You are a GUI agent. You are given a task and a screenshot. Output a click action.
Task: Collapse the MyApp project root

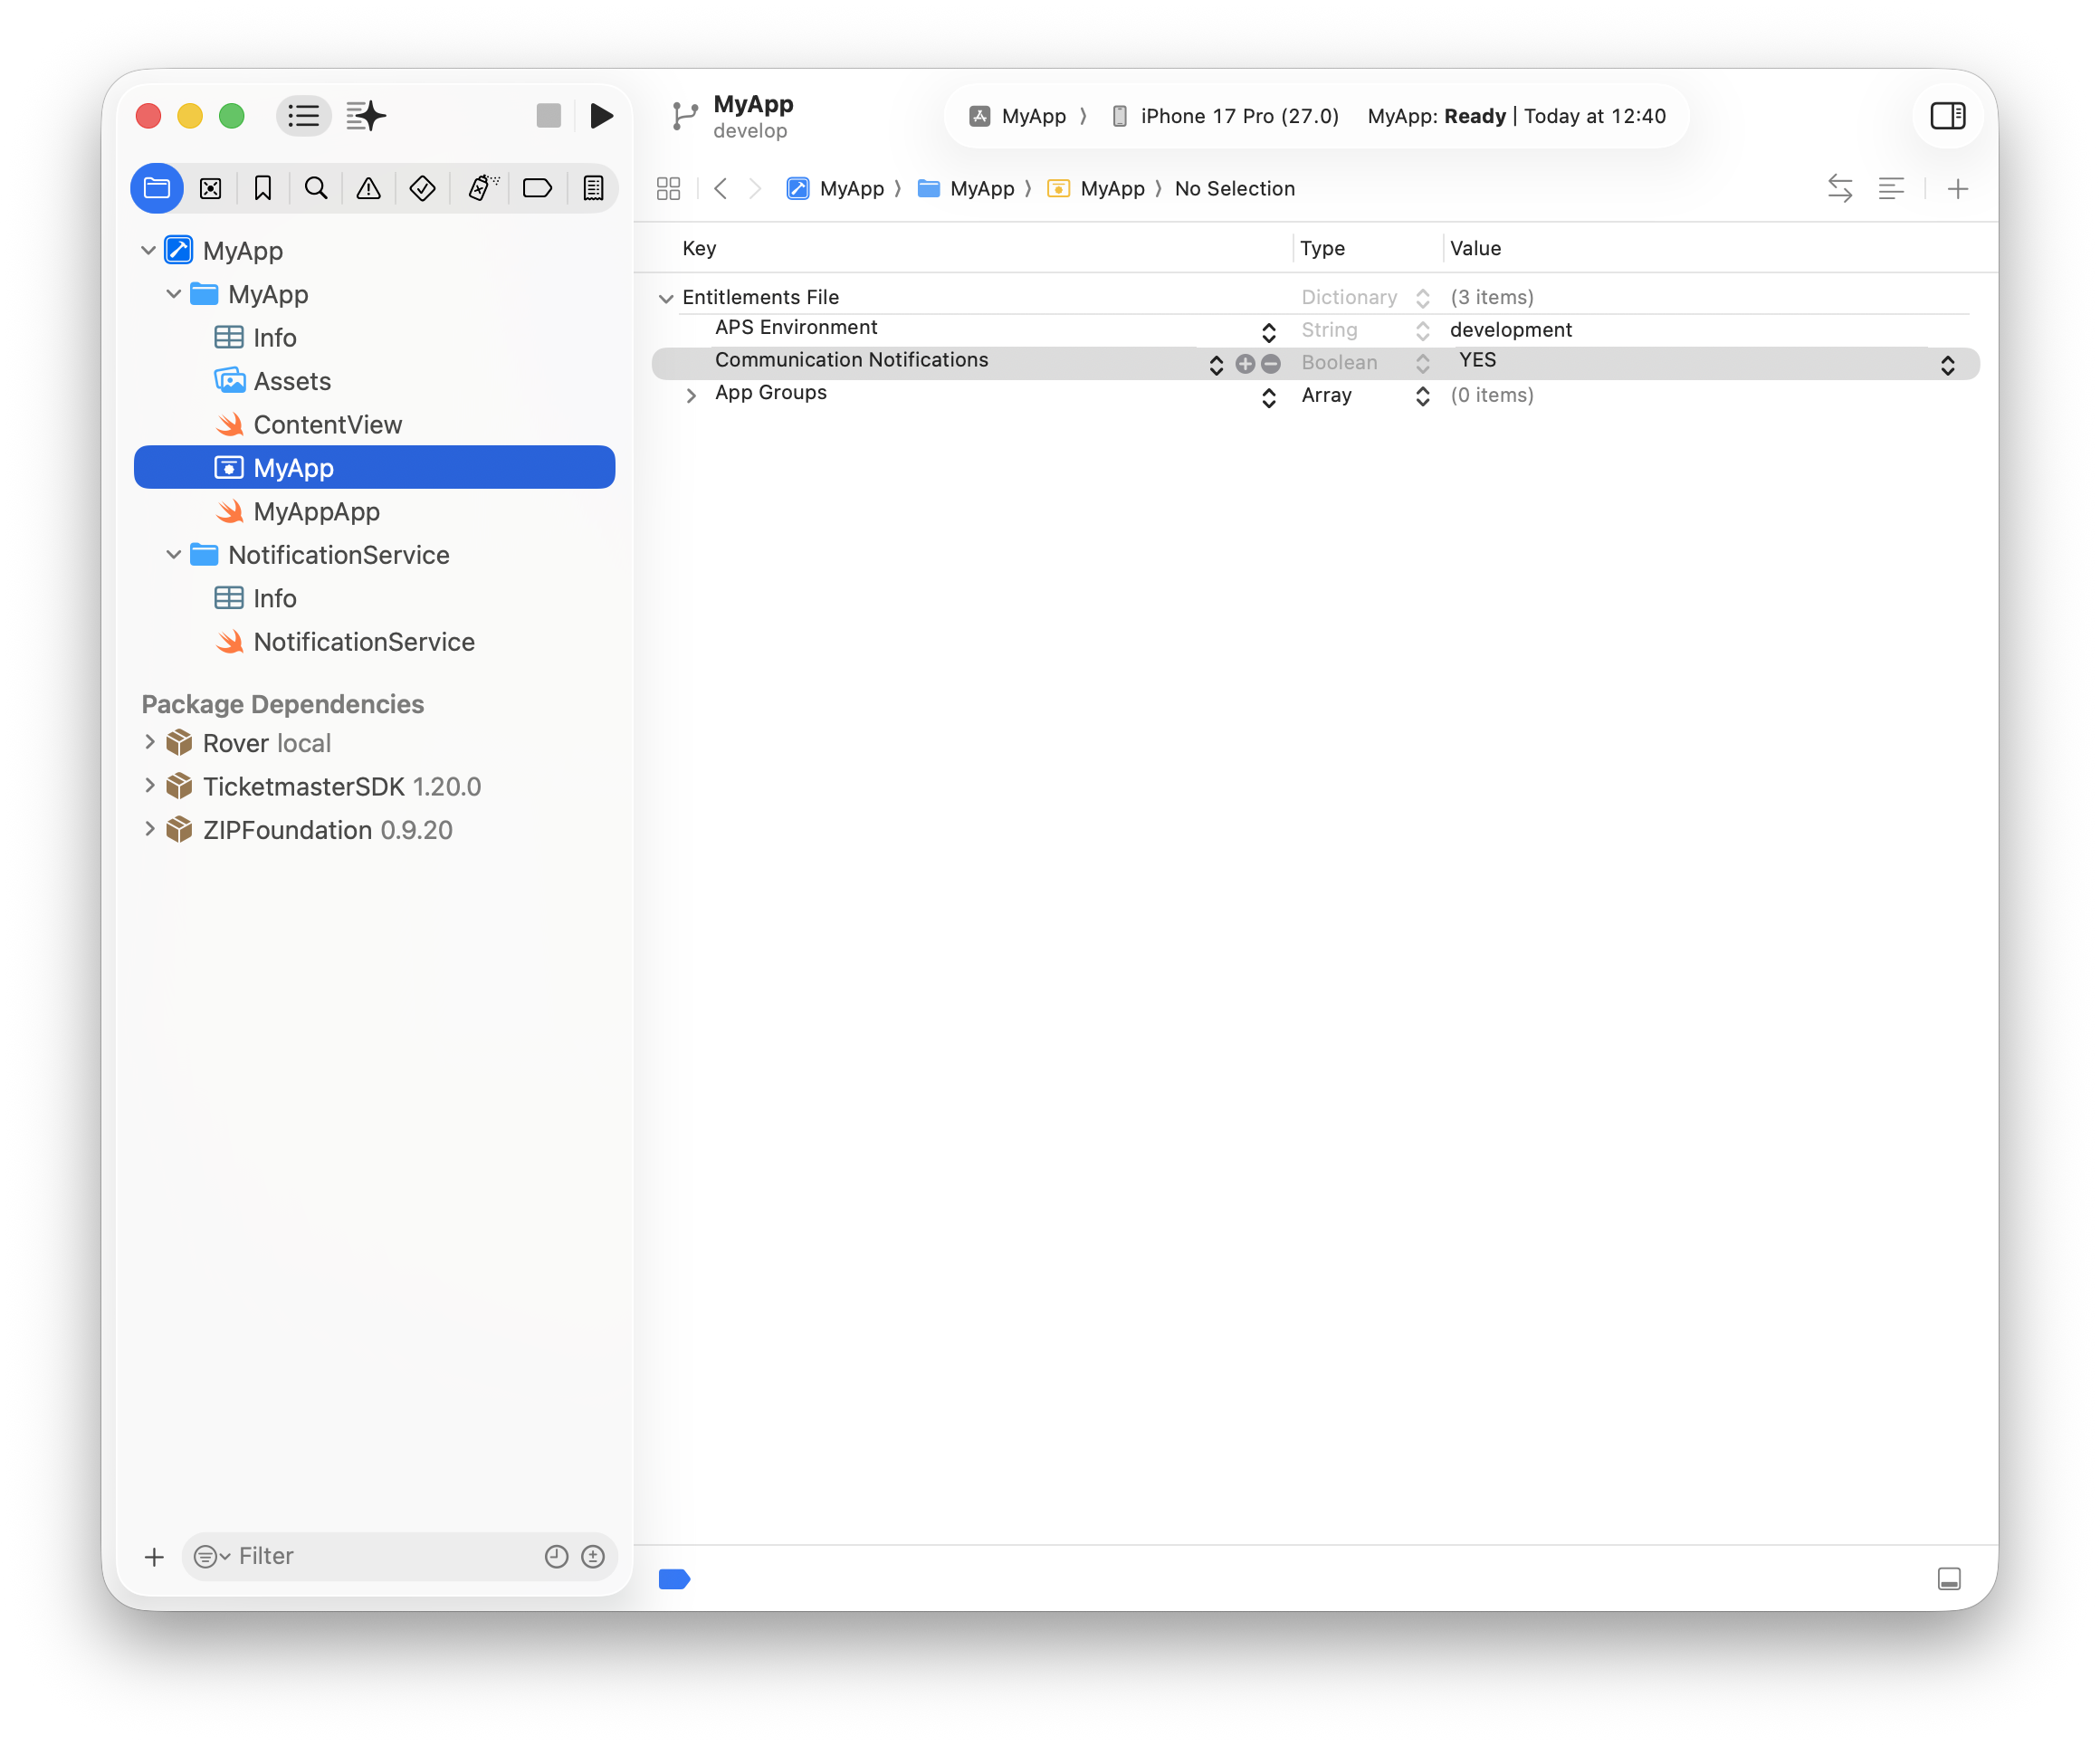point(148,250)
